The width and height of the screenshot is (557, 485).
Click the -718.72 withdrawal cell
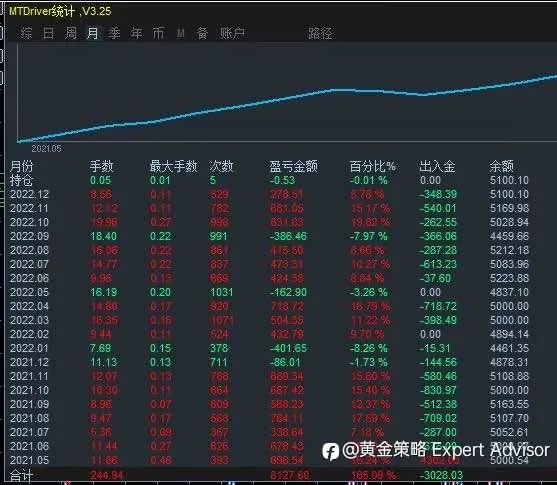(x=438, y=306)
